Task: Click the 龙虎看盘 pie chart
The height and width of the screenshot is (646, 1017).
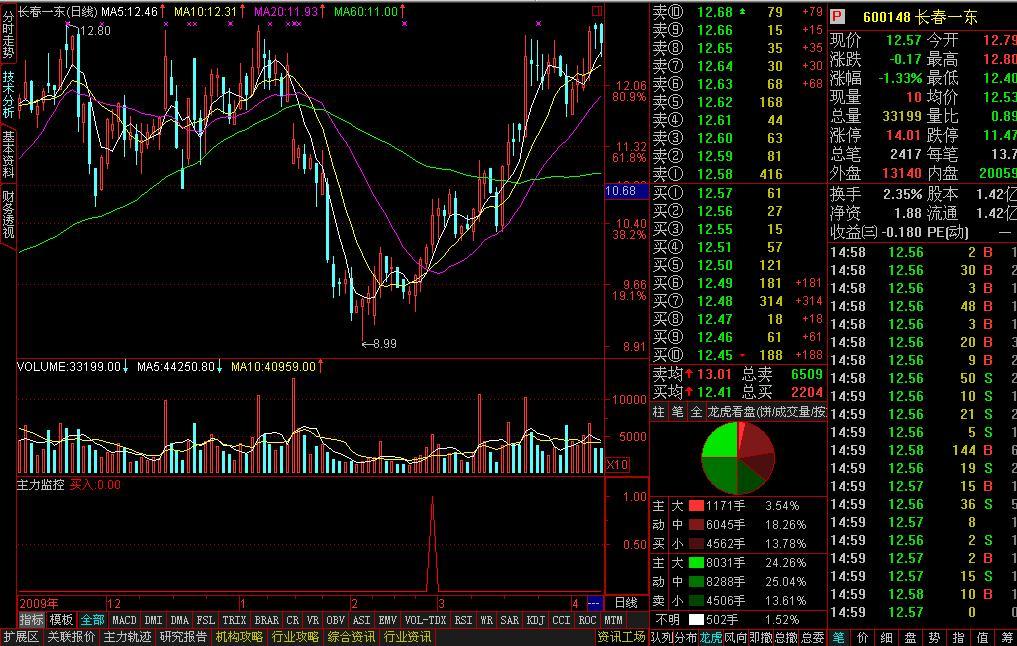Action: tap(739, 457)
